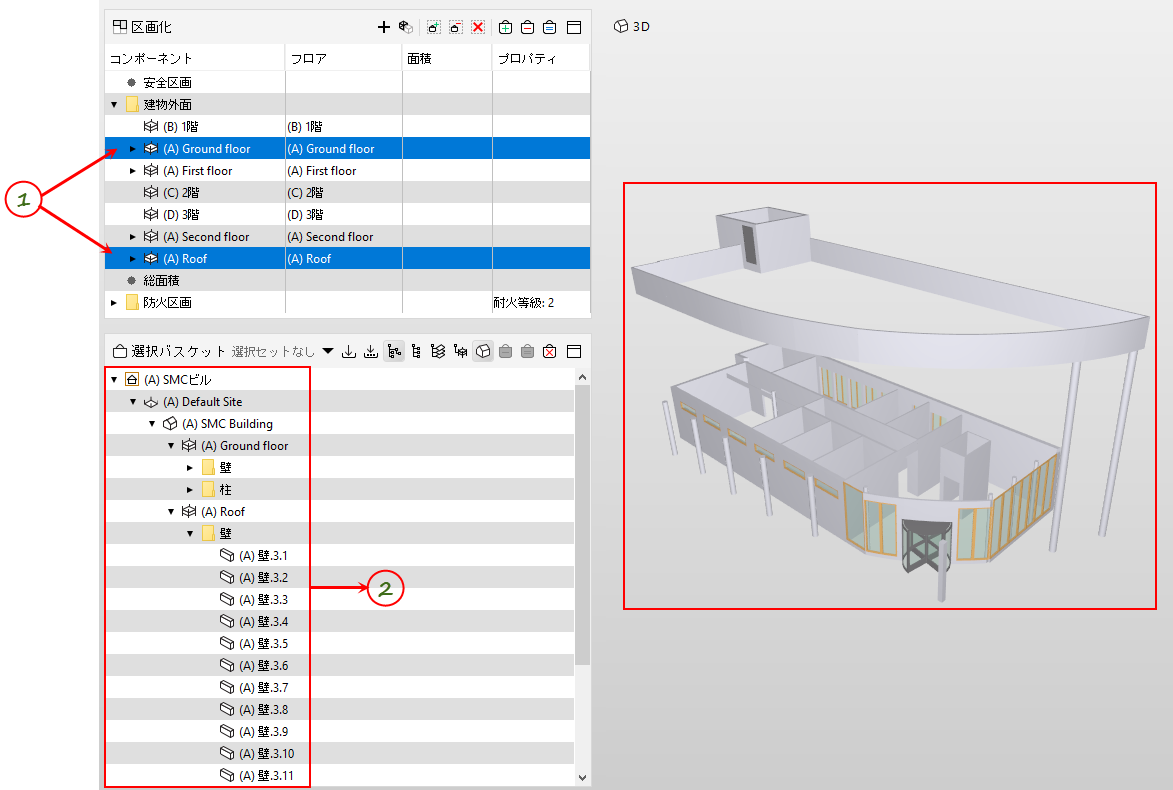Image resolution: width=1173 pixels, height=790 pixels.
Task: Click second download icon with dotted tray
Action: 370,351
